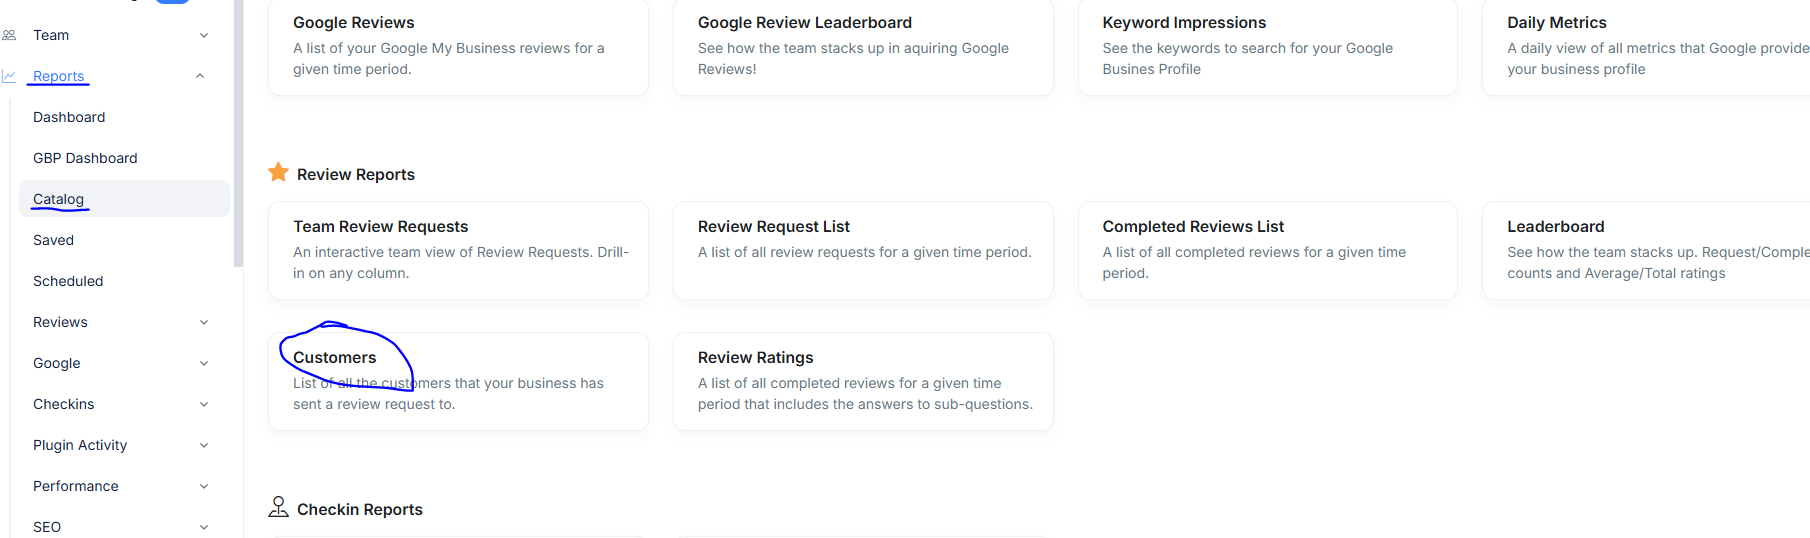The height and width of the screenshot is (538, 1810).
Task: Open the Review Ratings report card
Action: (863, 381)
